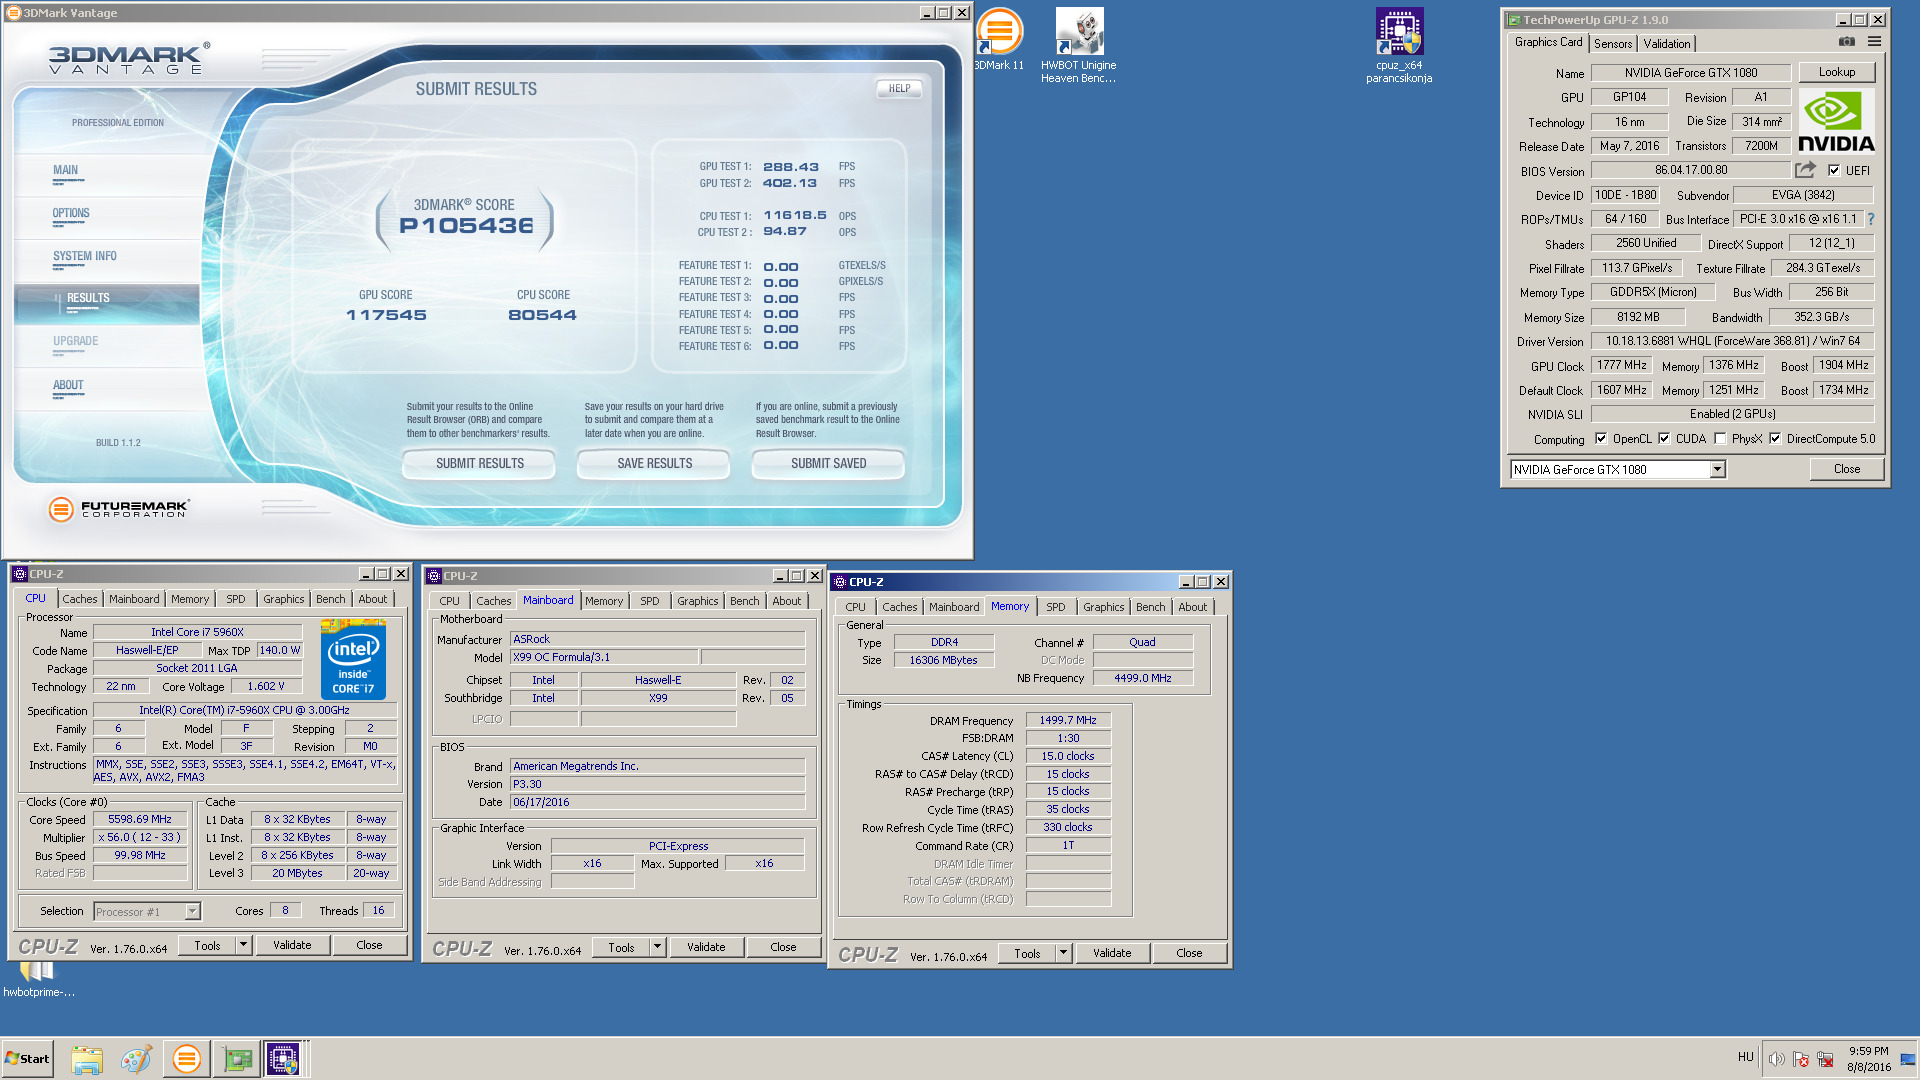The height and width of the screenshot is (1080, 1920).
Task: Switch to GPU-Z taskbar item
Action: (x=237, y=1059)
